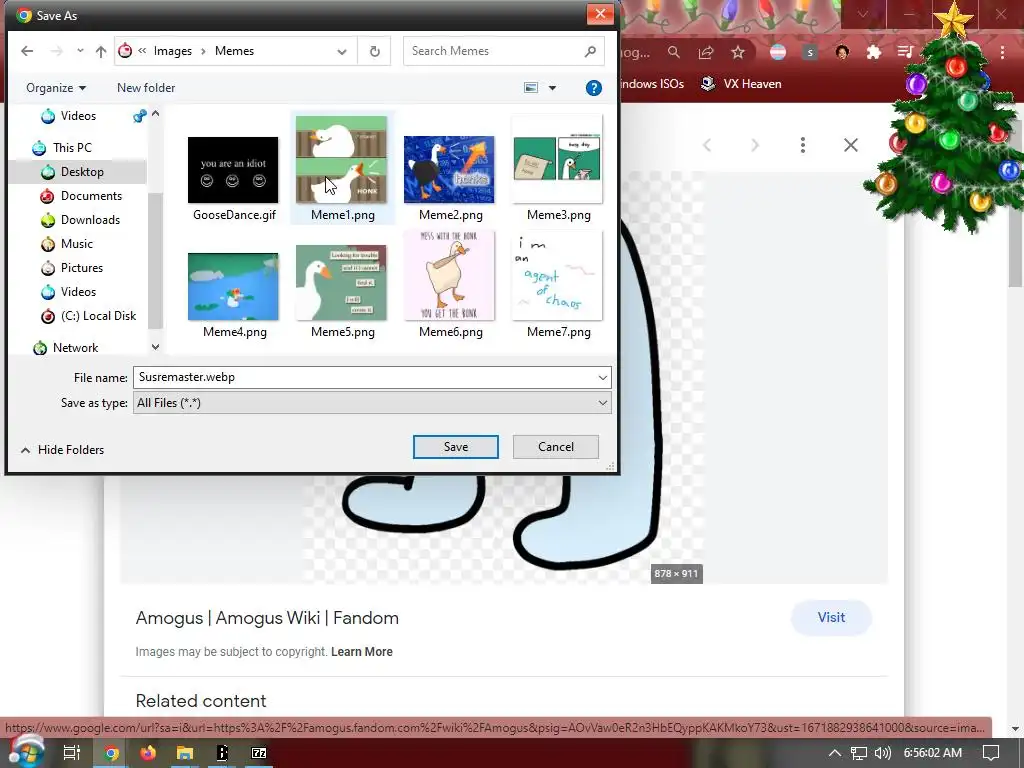Open volume control in system tray
1024x768 pixels.
(882, 753)
